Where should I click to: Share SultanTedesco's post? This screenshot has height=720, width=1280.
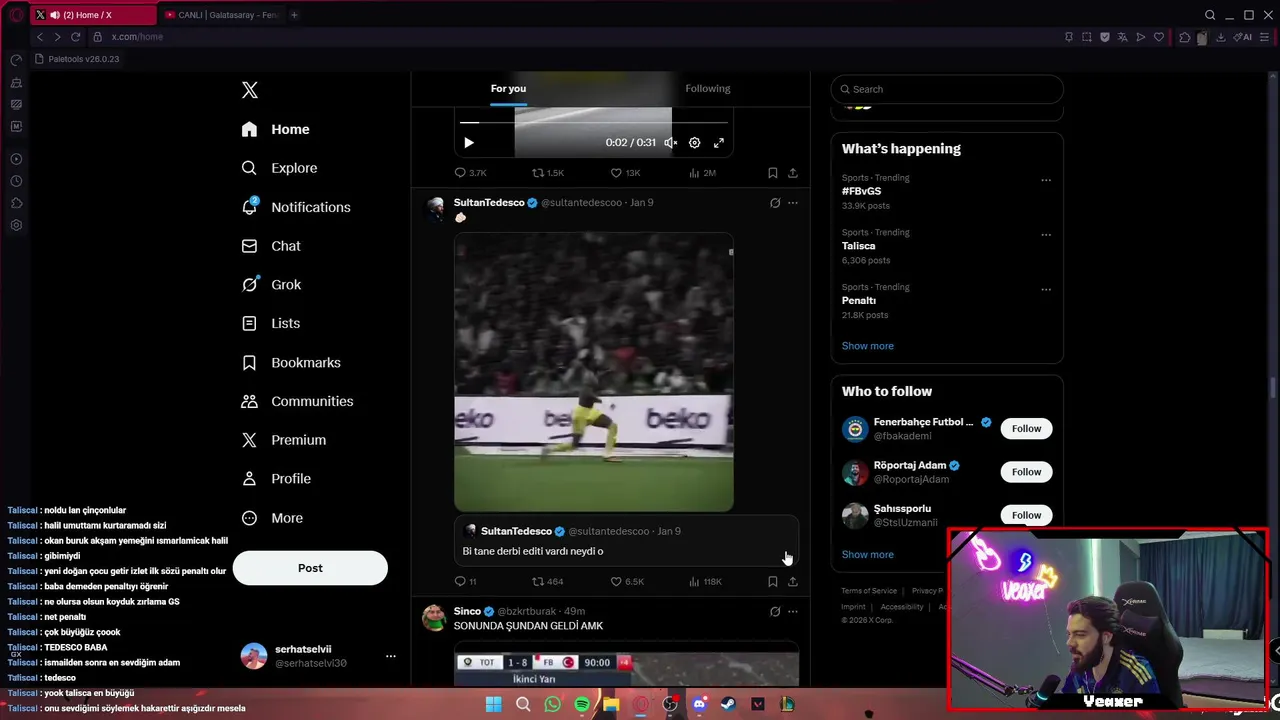tap(793, 581)
